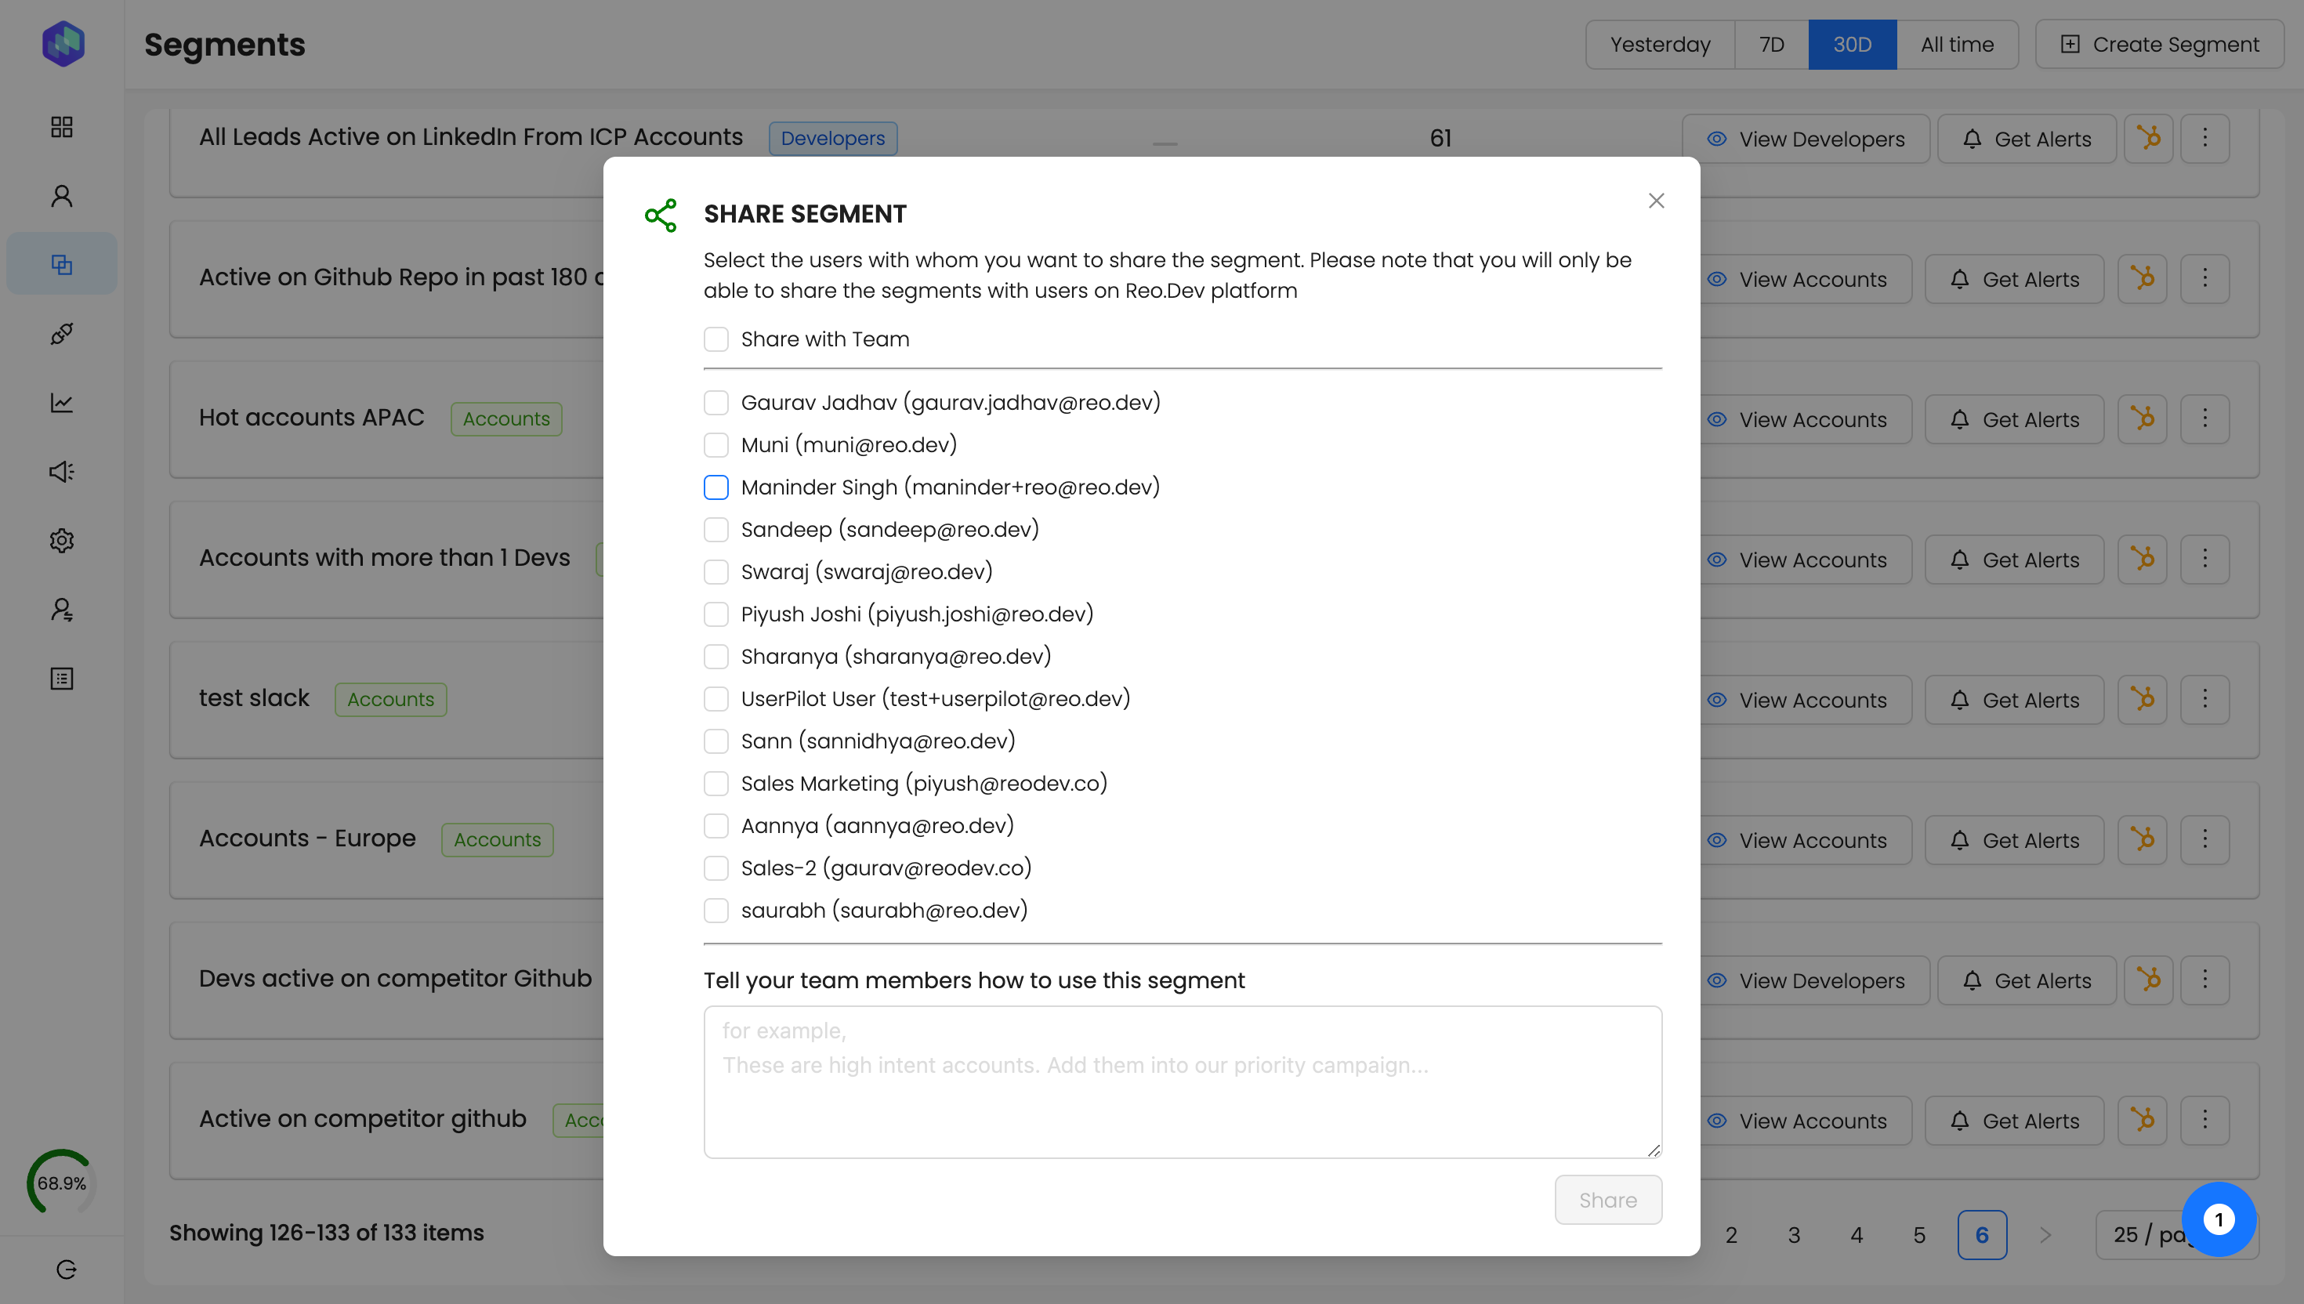Open the settings gear in sidebar
Screen dimensions: 2304x1304
[x=62, y=541]
